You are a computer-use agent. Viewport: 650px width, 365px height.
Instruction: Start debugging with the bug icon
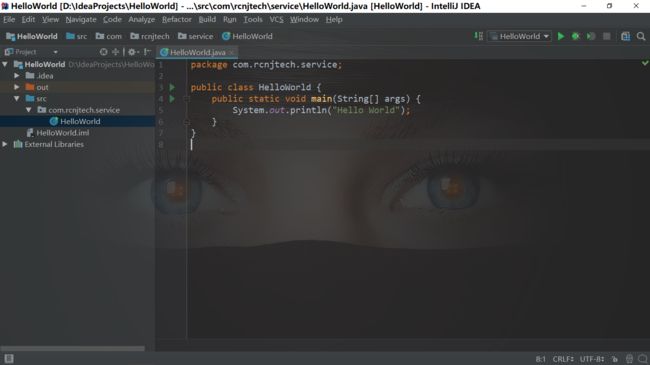pos(576,36)
